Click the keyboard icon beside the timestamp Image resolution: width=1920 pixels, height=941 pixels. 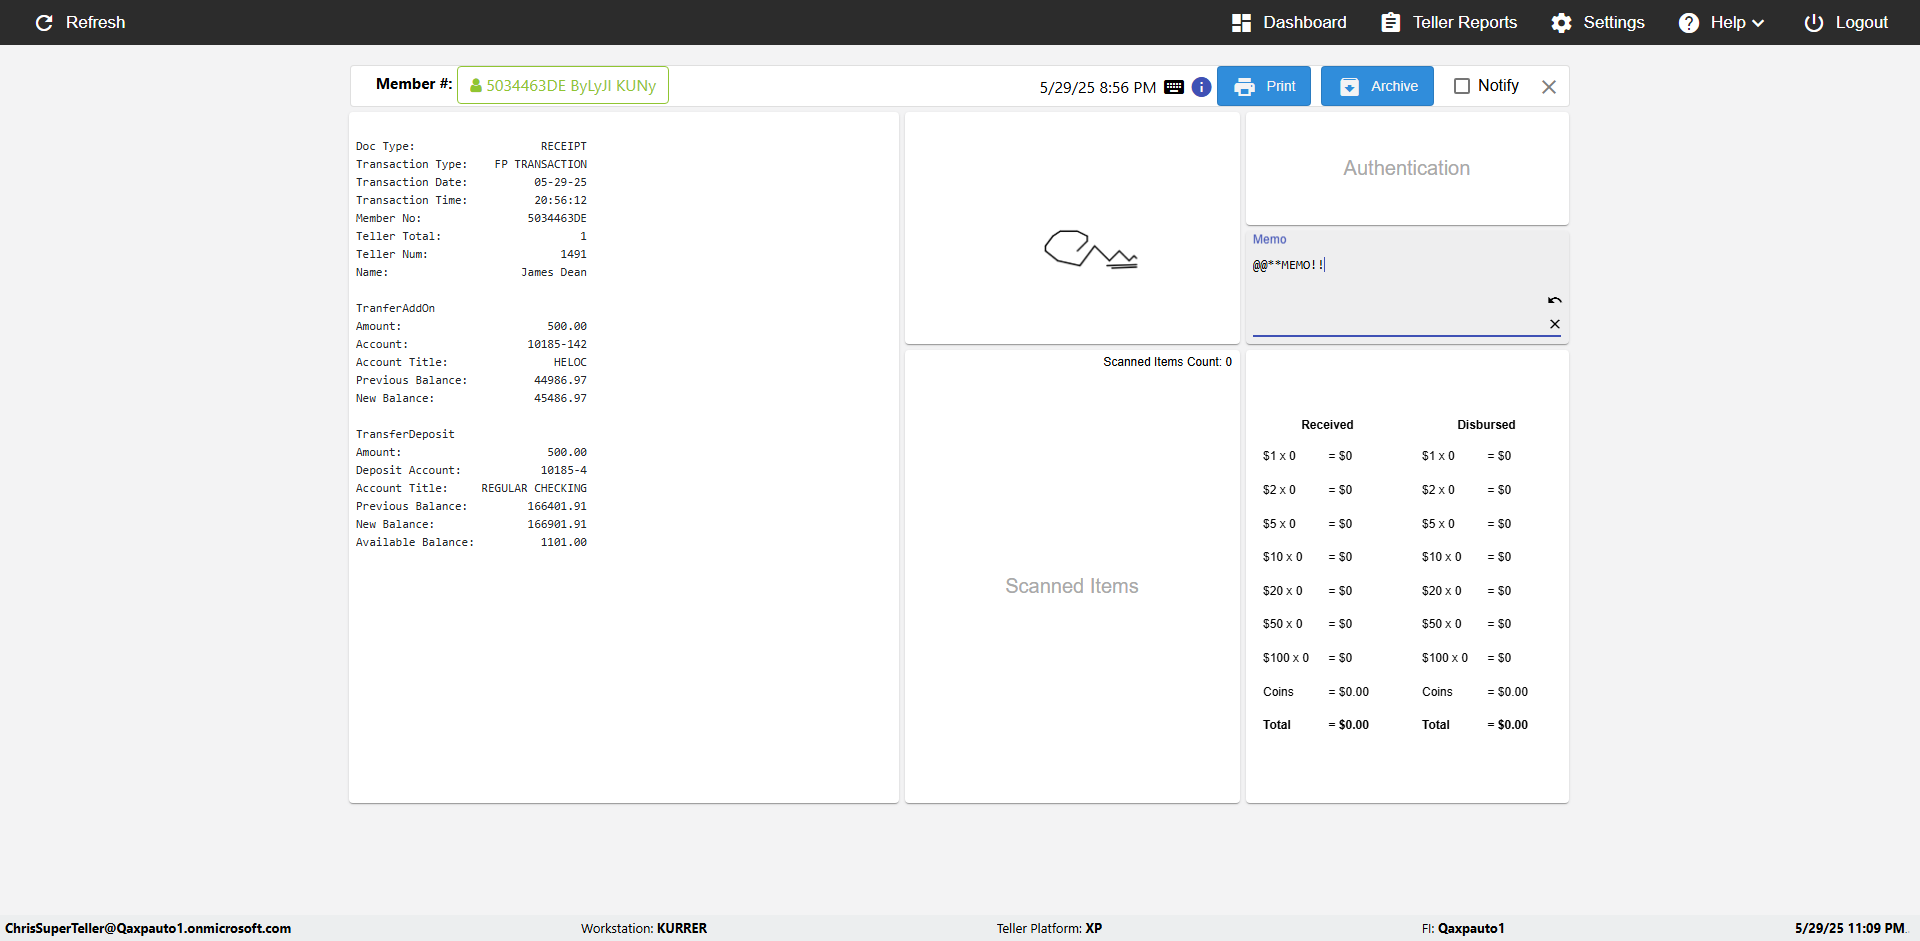(1174, 87)
